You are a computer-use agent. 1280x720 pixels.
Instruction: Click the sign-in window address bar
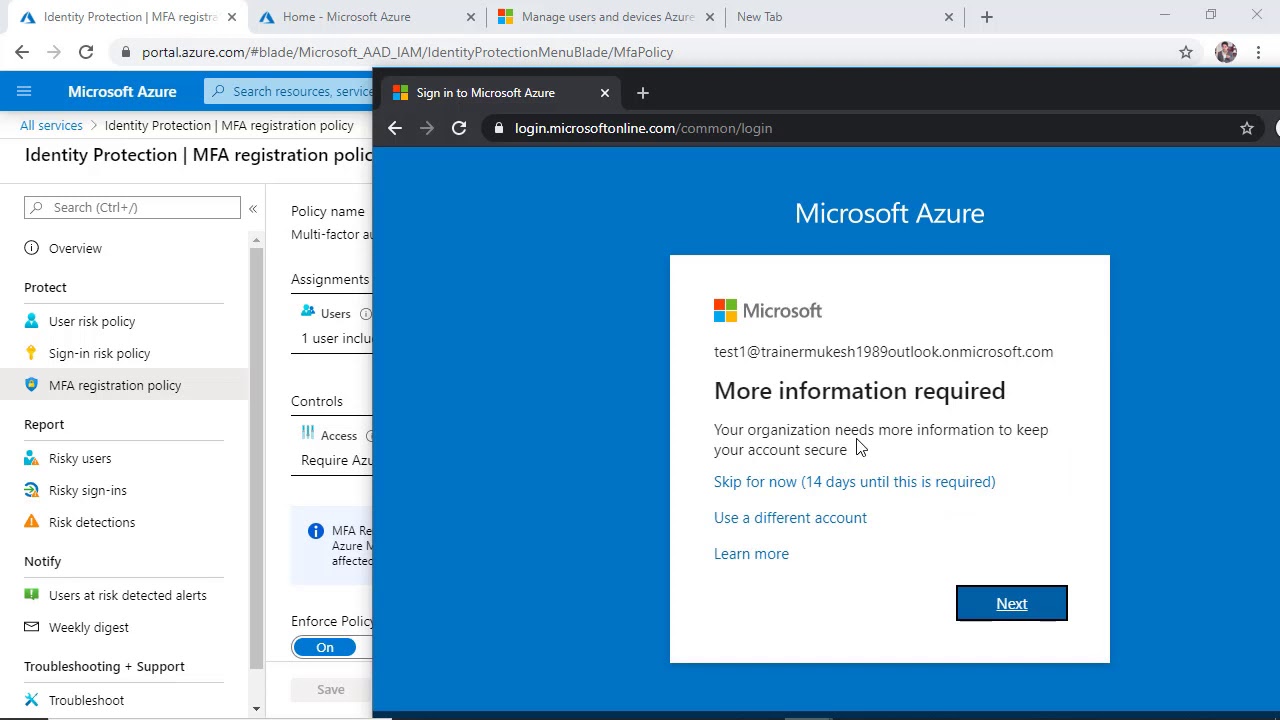click(870, 128)
